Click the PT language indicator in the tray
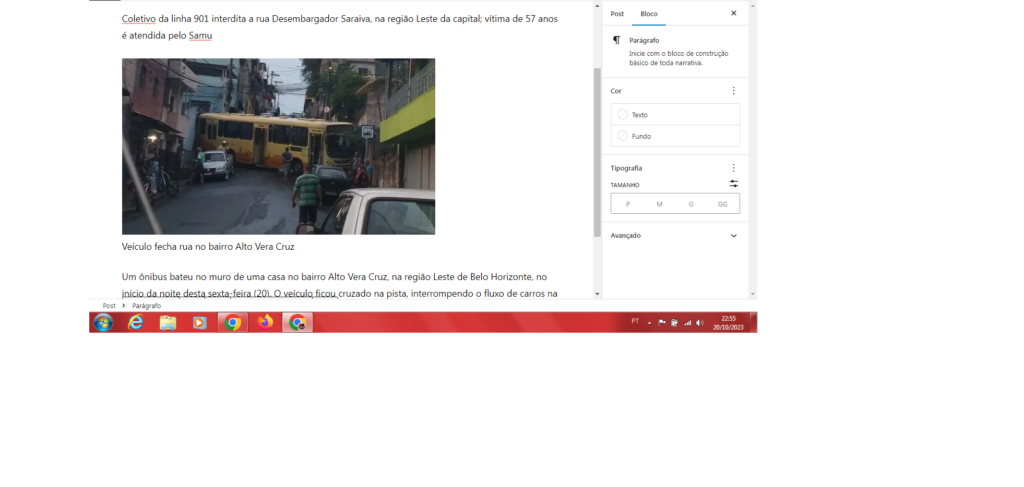 635,322
